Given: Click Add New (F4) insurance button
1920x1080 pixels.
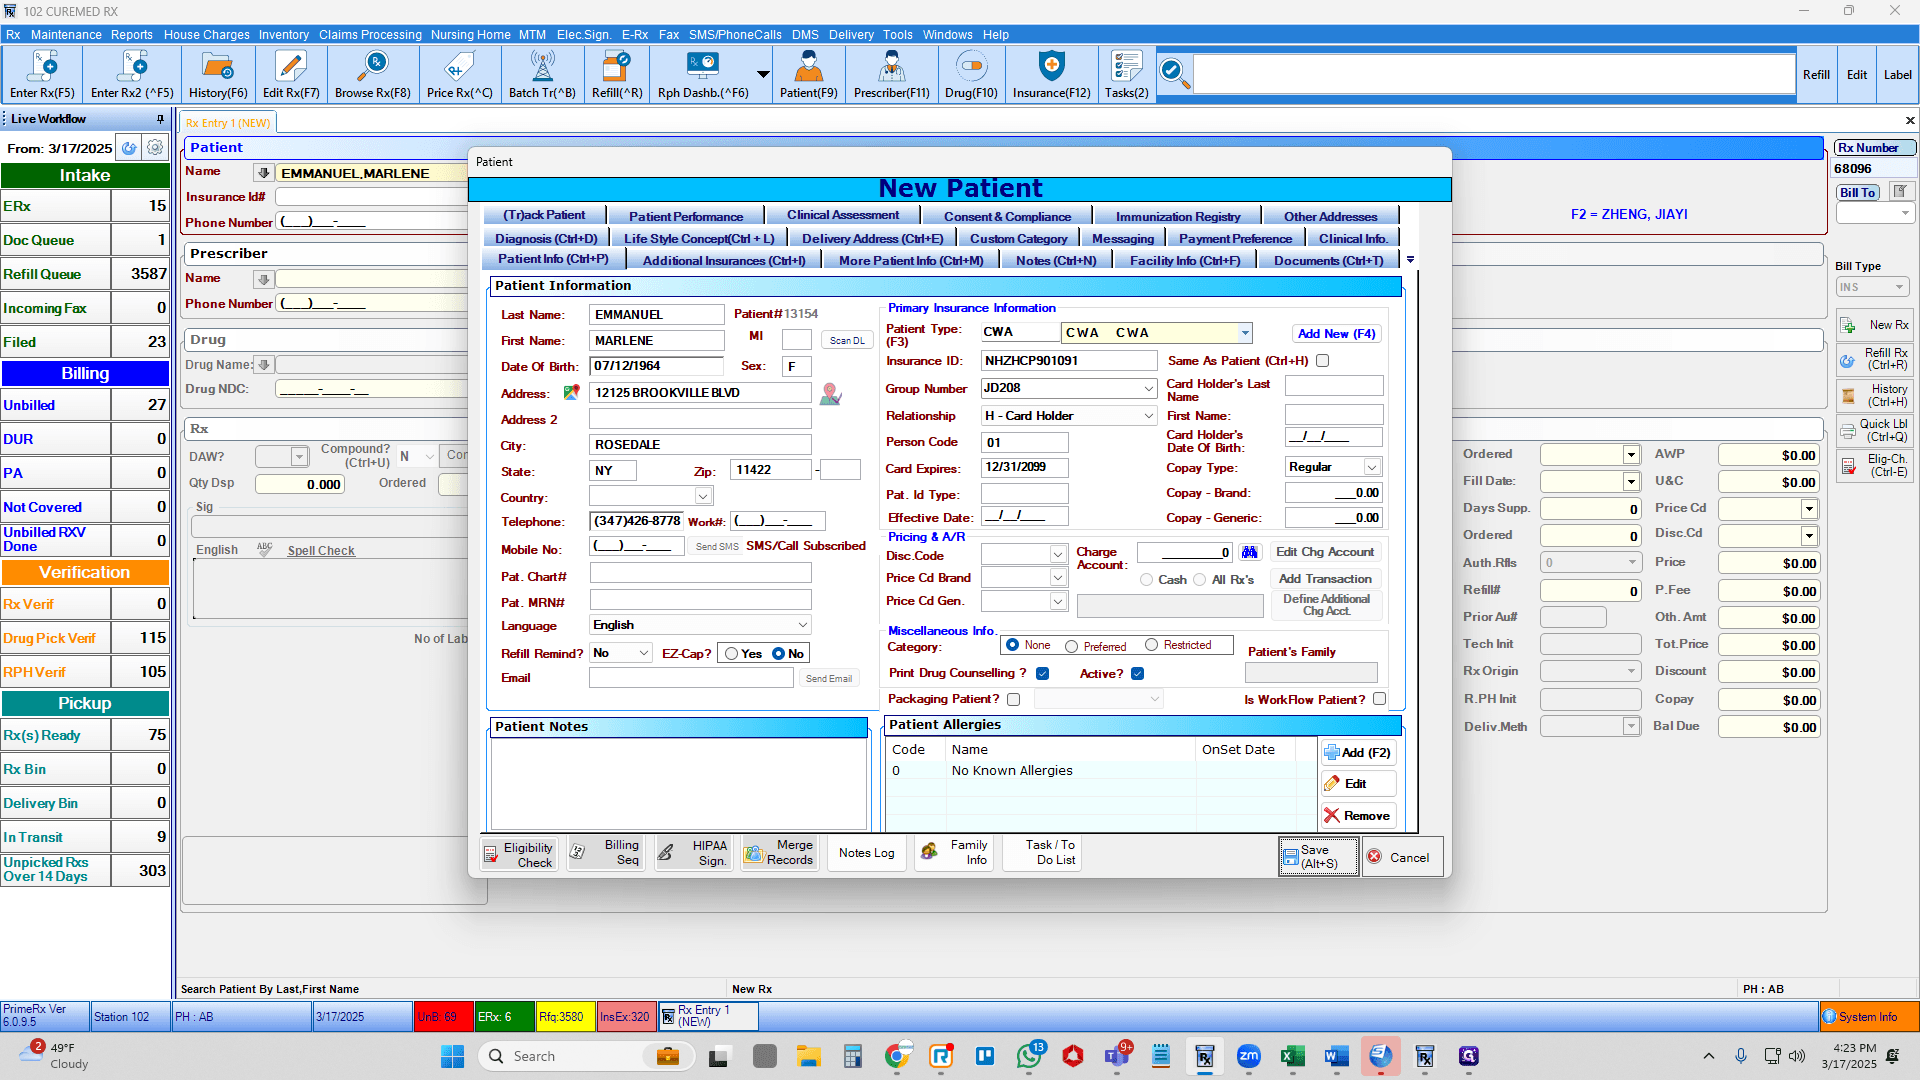Looking at the screenshot, I should click(x=1337, y=334).
